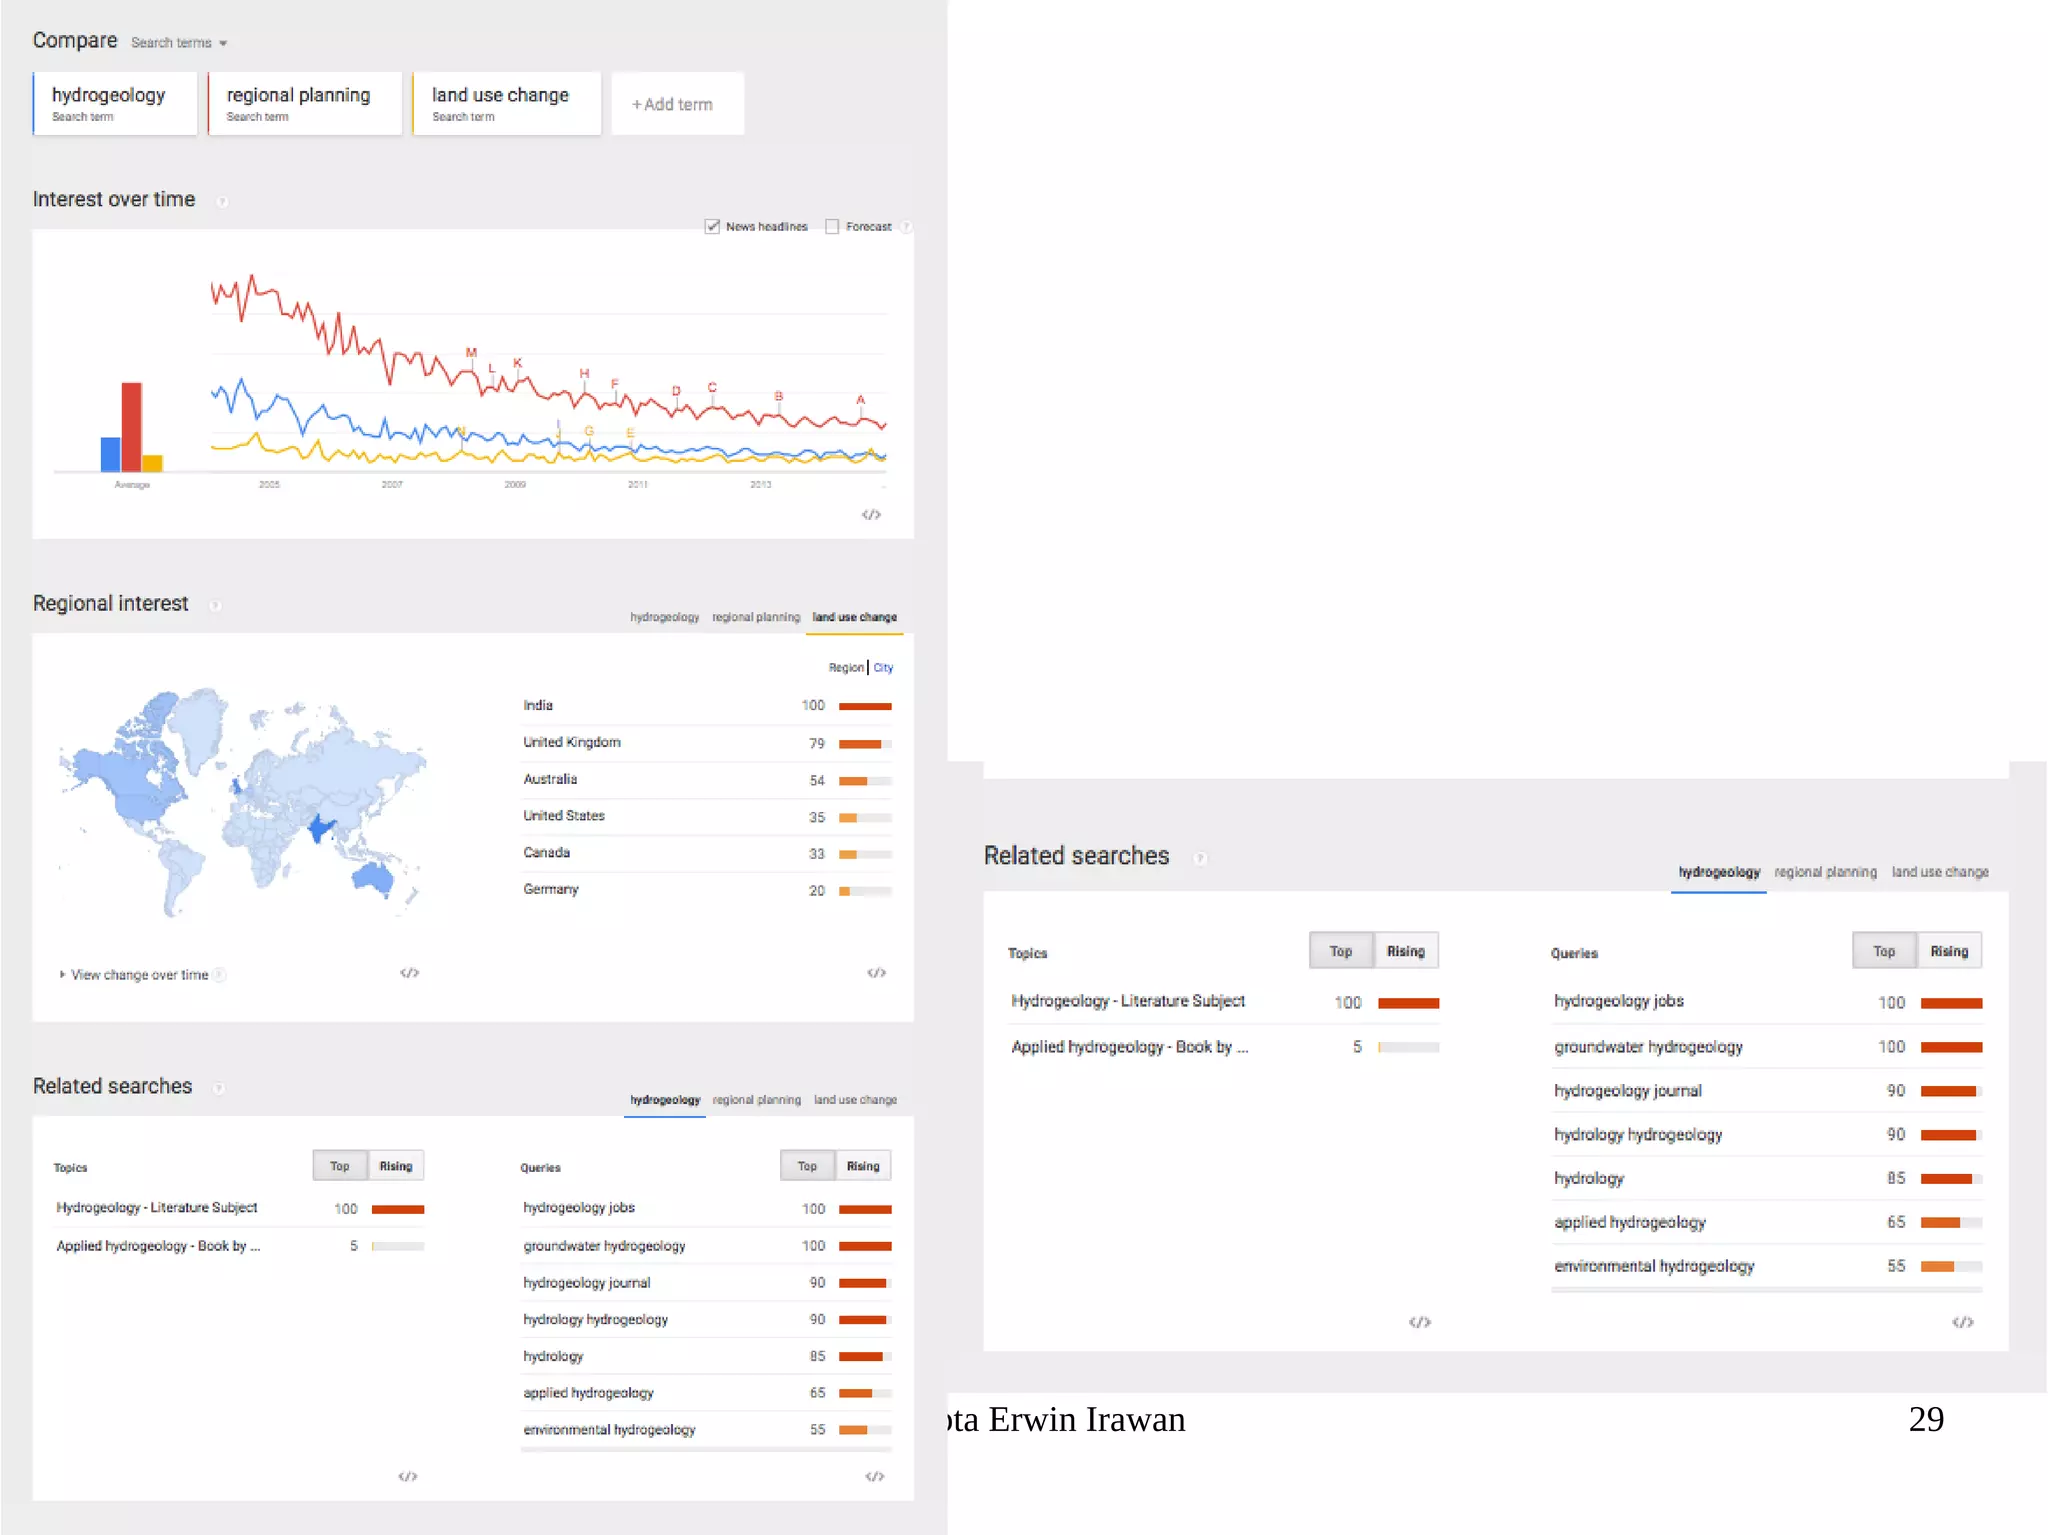
Task: Click embed icon beneath the world map
Action: point(409,973)
